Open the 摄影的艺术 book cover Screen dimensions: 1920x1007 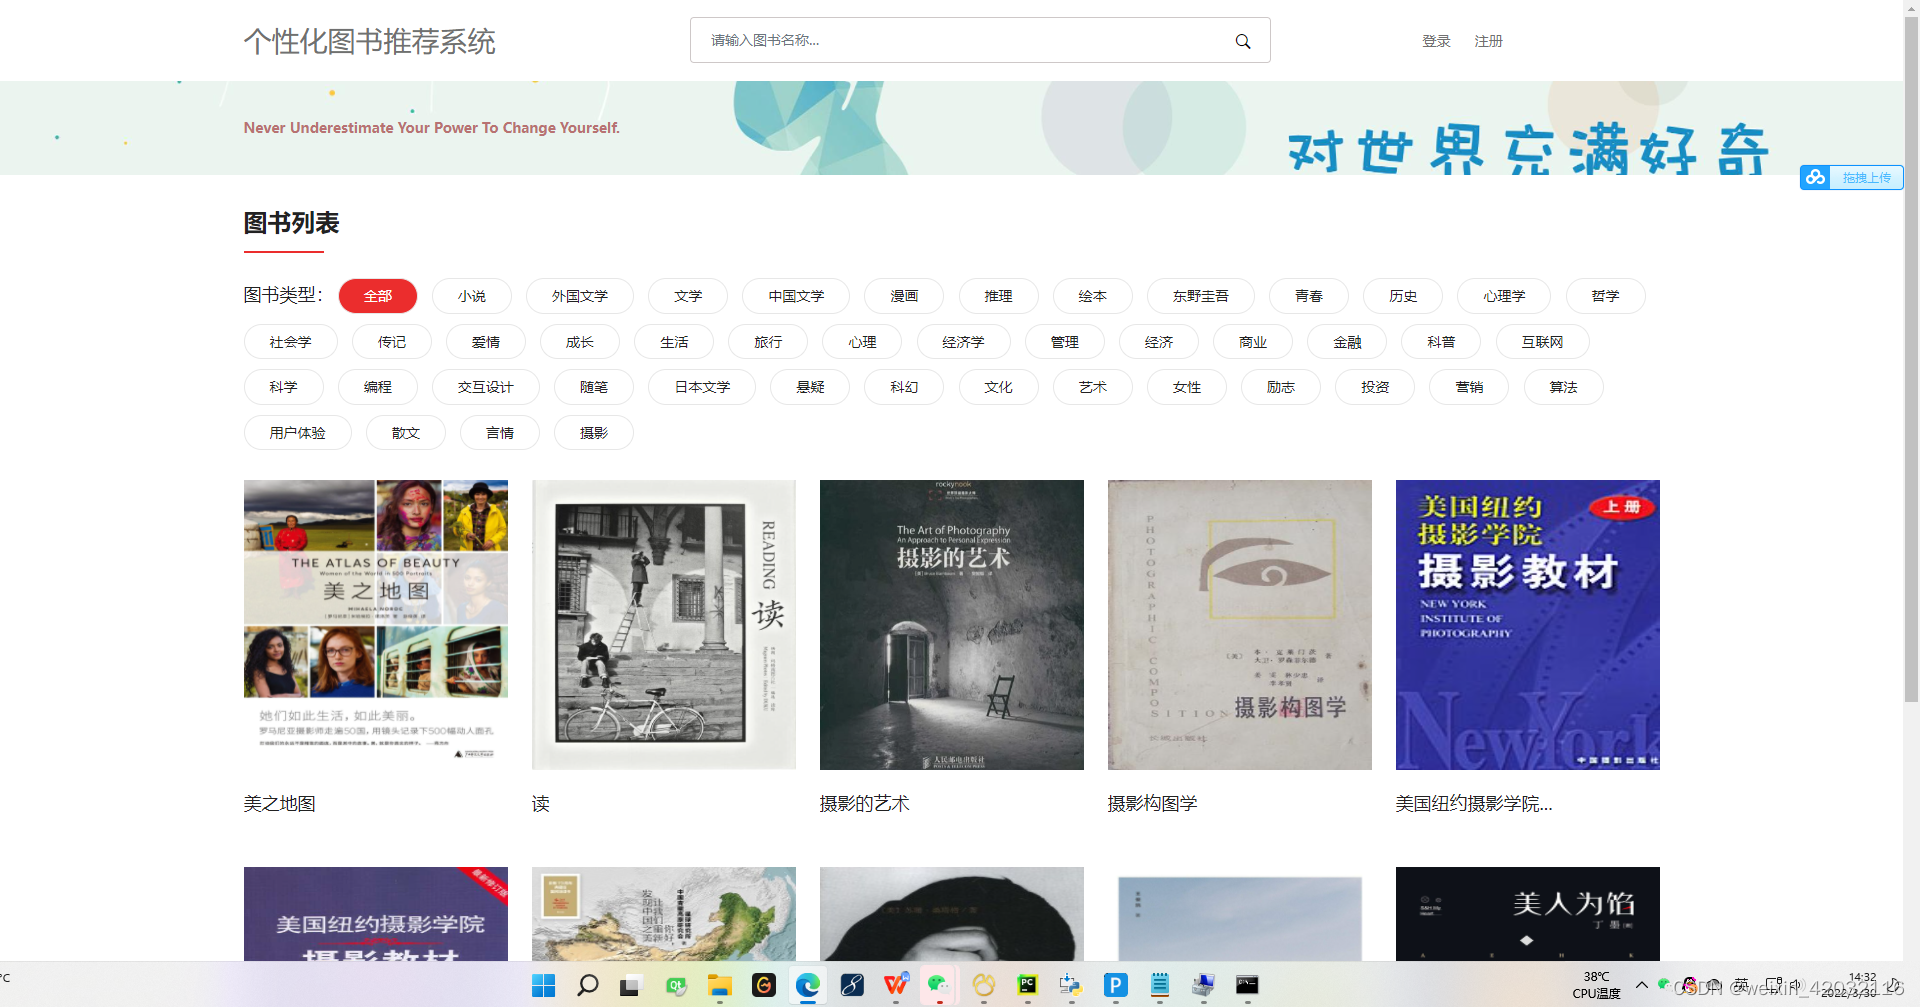pos(952,624)
